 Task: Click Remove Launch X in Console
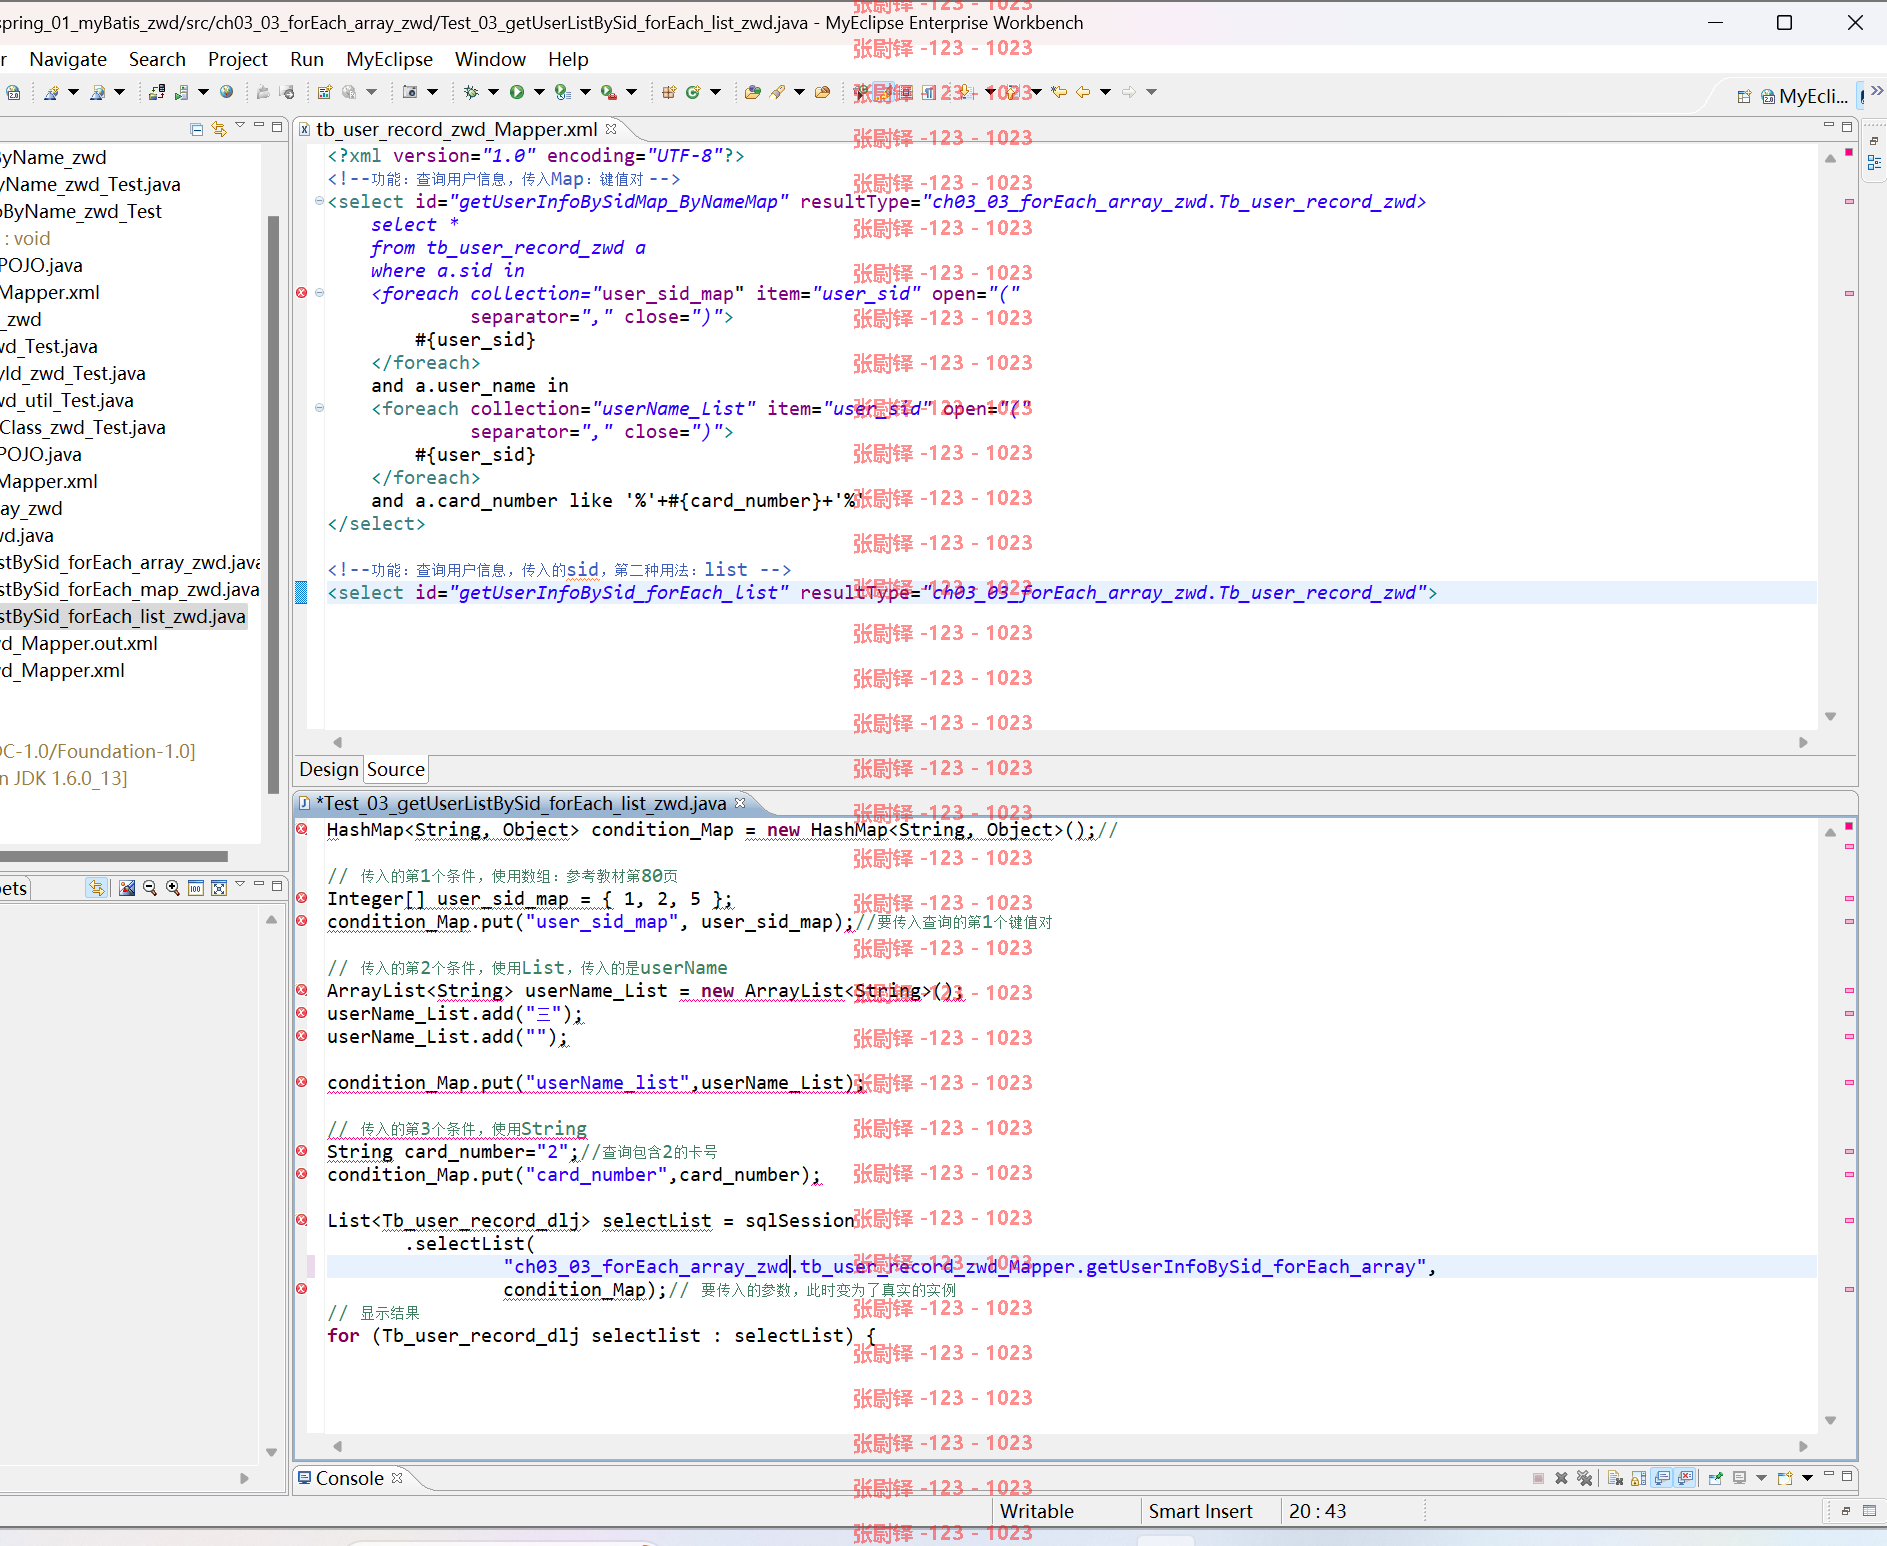[x=1561, y=1478]
